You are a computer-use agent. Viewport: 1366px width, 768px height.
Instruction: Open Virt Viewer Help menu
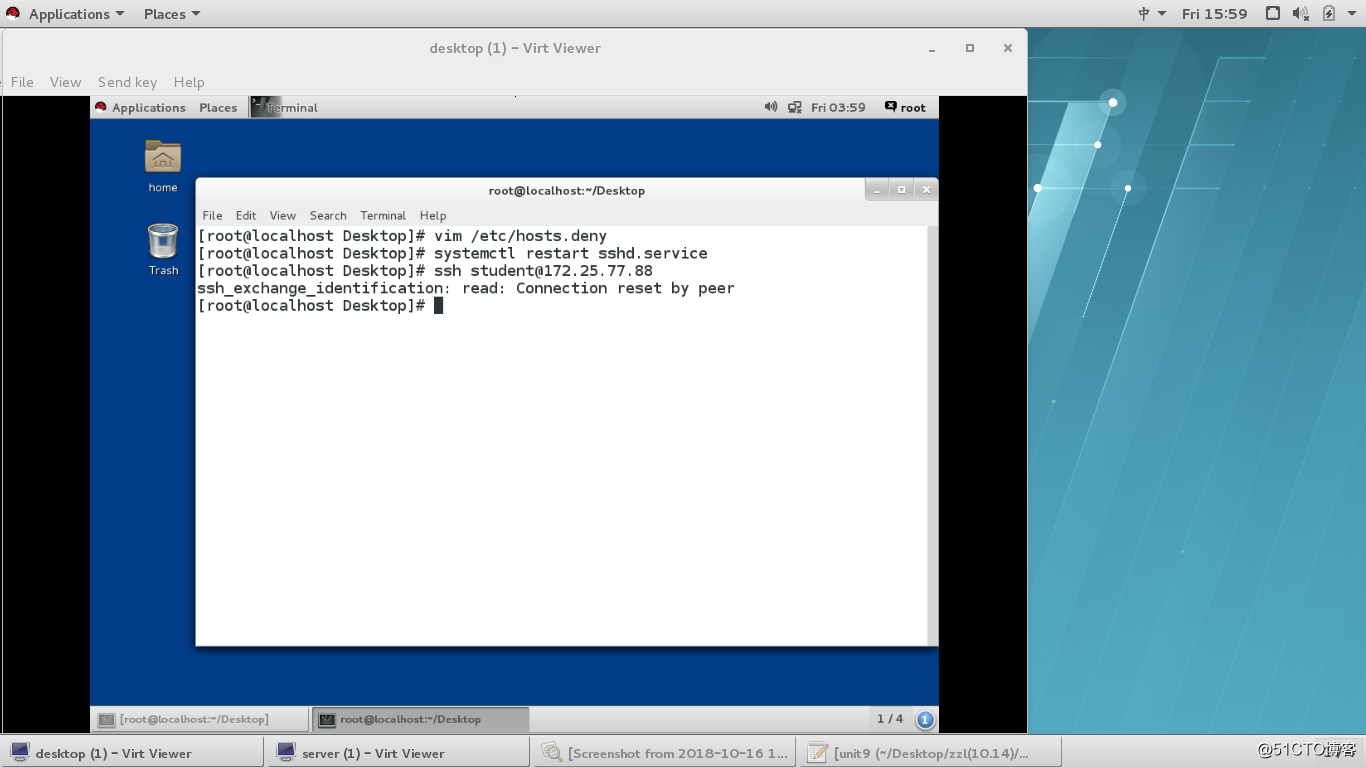(189, 82)
